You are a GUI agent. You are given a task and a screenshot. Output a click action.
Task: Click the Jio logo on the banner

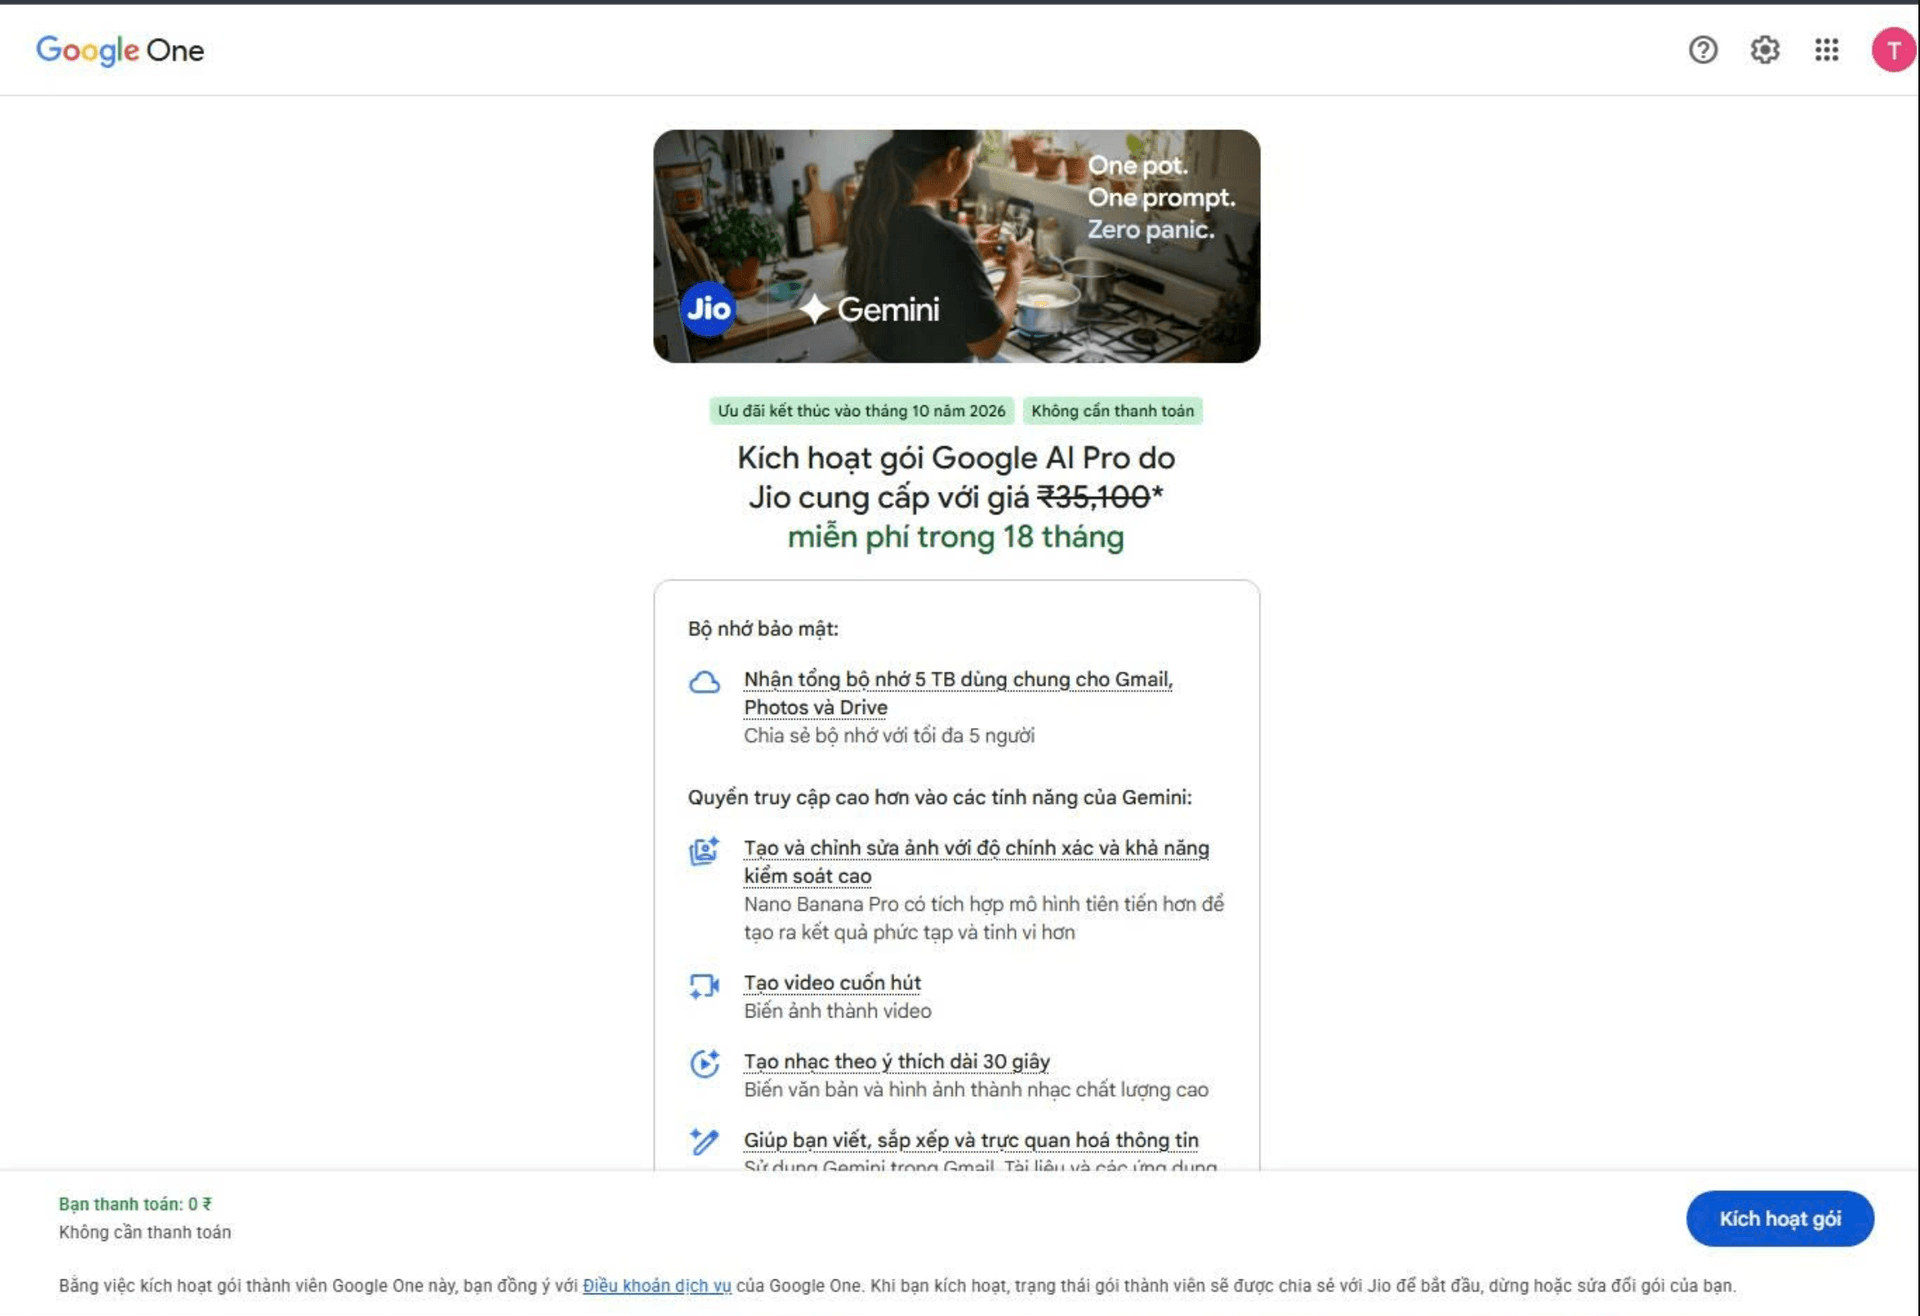click(x=708, y=309)
